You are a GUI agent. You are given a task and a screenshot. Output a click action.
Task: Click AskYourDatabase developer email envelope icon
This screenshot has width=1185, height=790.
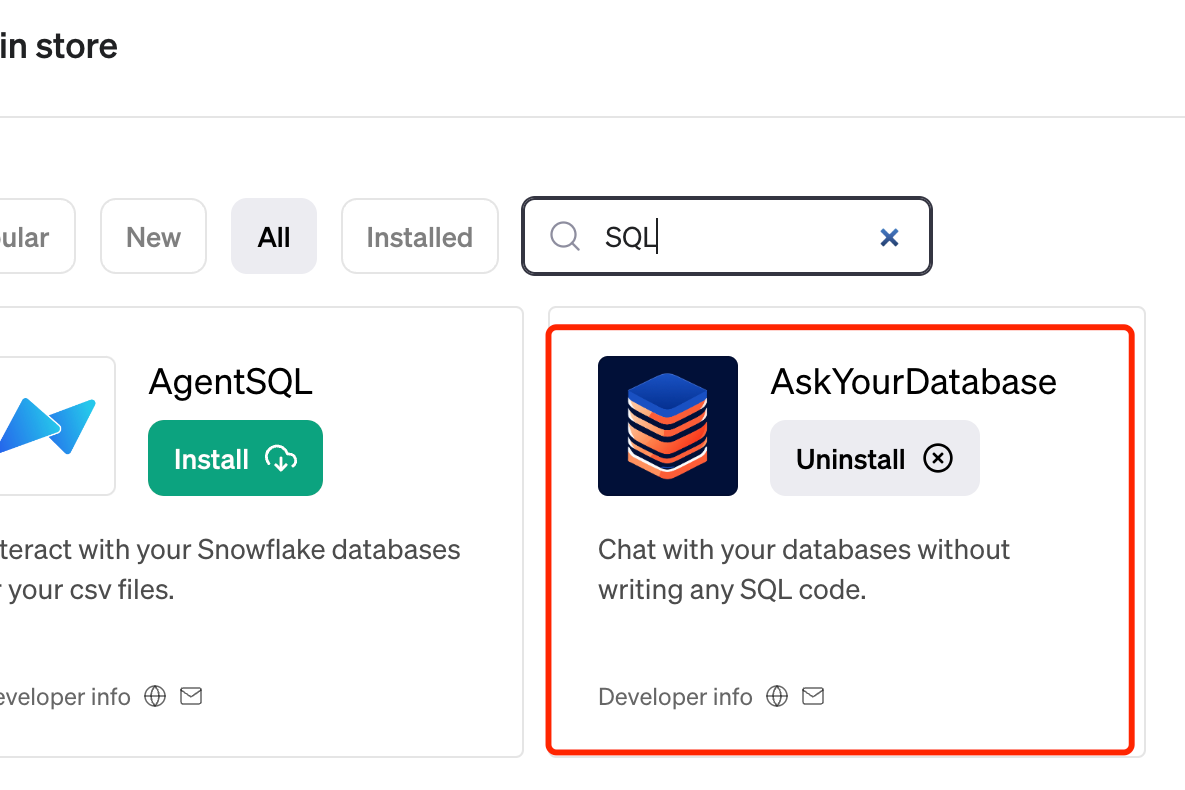click(x=813, y=696)
